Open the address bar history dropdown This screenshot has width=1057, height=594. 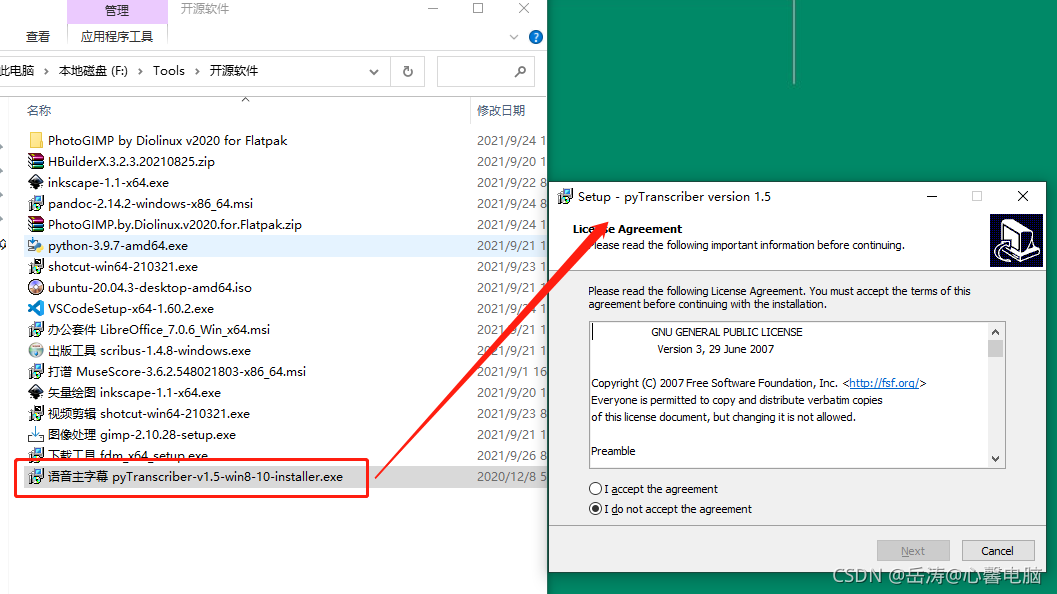(374, 71)
